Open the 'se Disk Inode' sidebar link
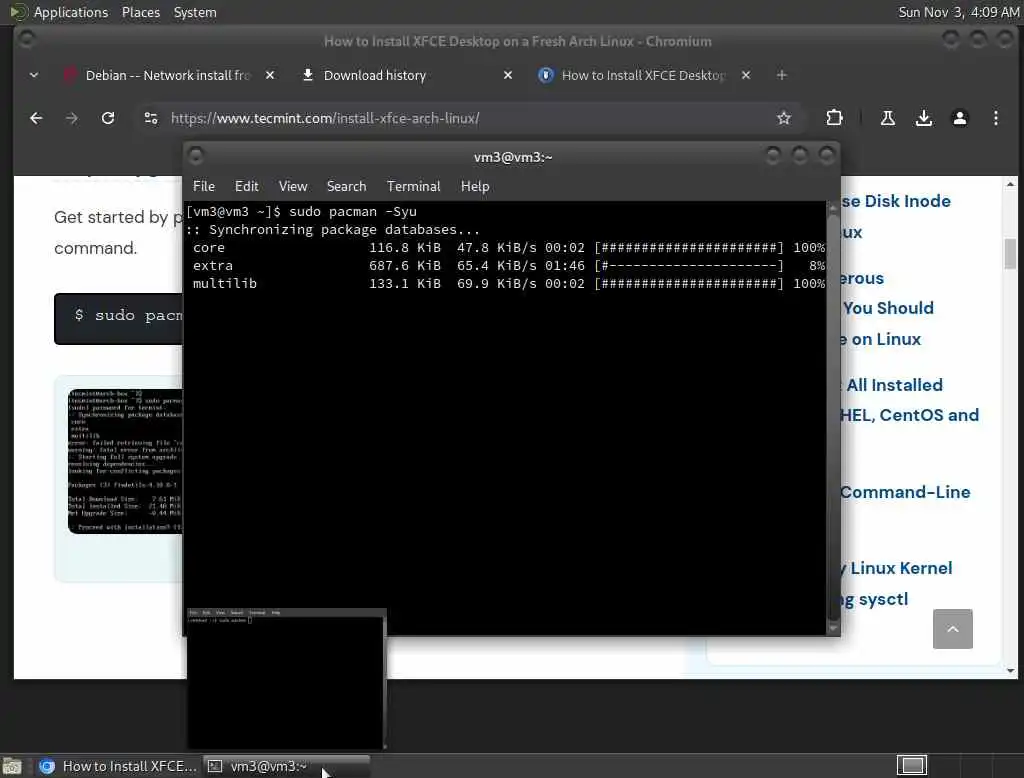The width and height of the screenshot is (1024, 778). pyautogui.click(x=895, y=201)
